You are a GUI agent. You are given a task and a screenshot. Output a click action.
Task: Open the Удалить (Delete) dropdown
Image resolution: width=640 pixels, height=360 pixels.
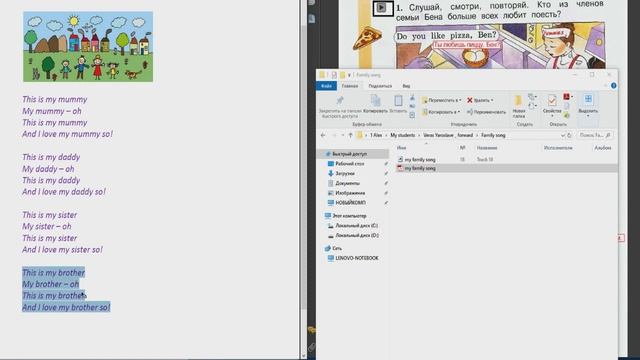[480, 100]
